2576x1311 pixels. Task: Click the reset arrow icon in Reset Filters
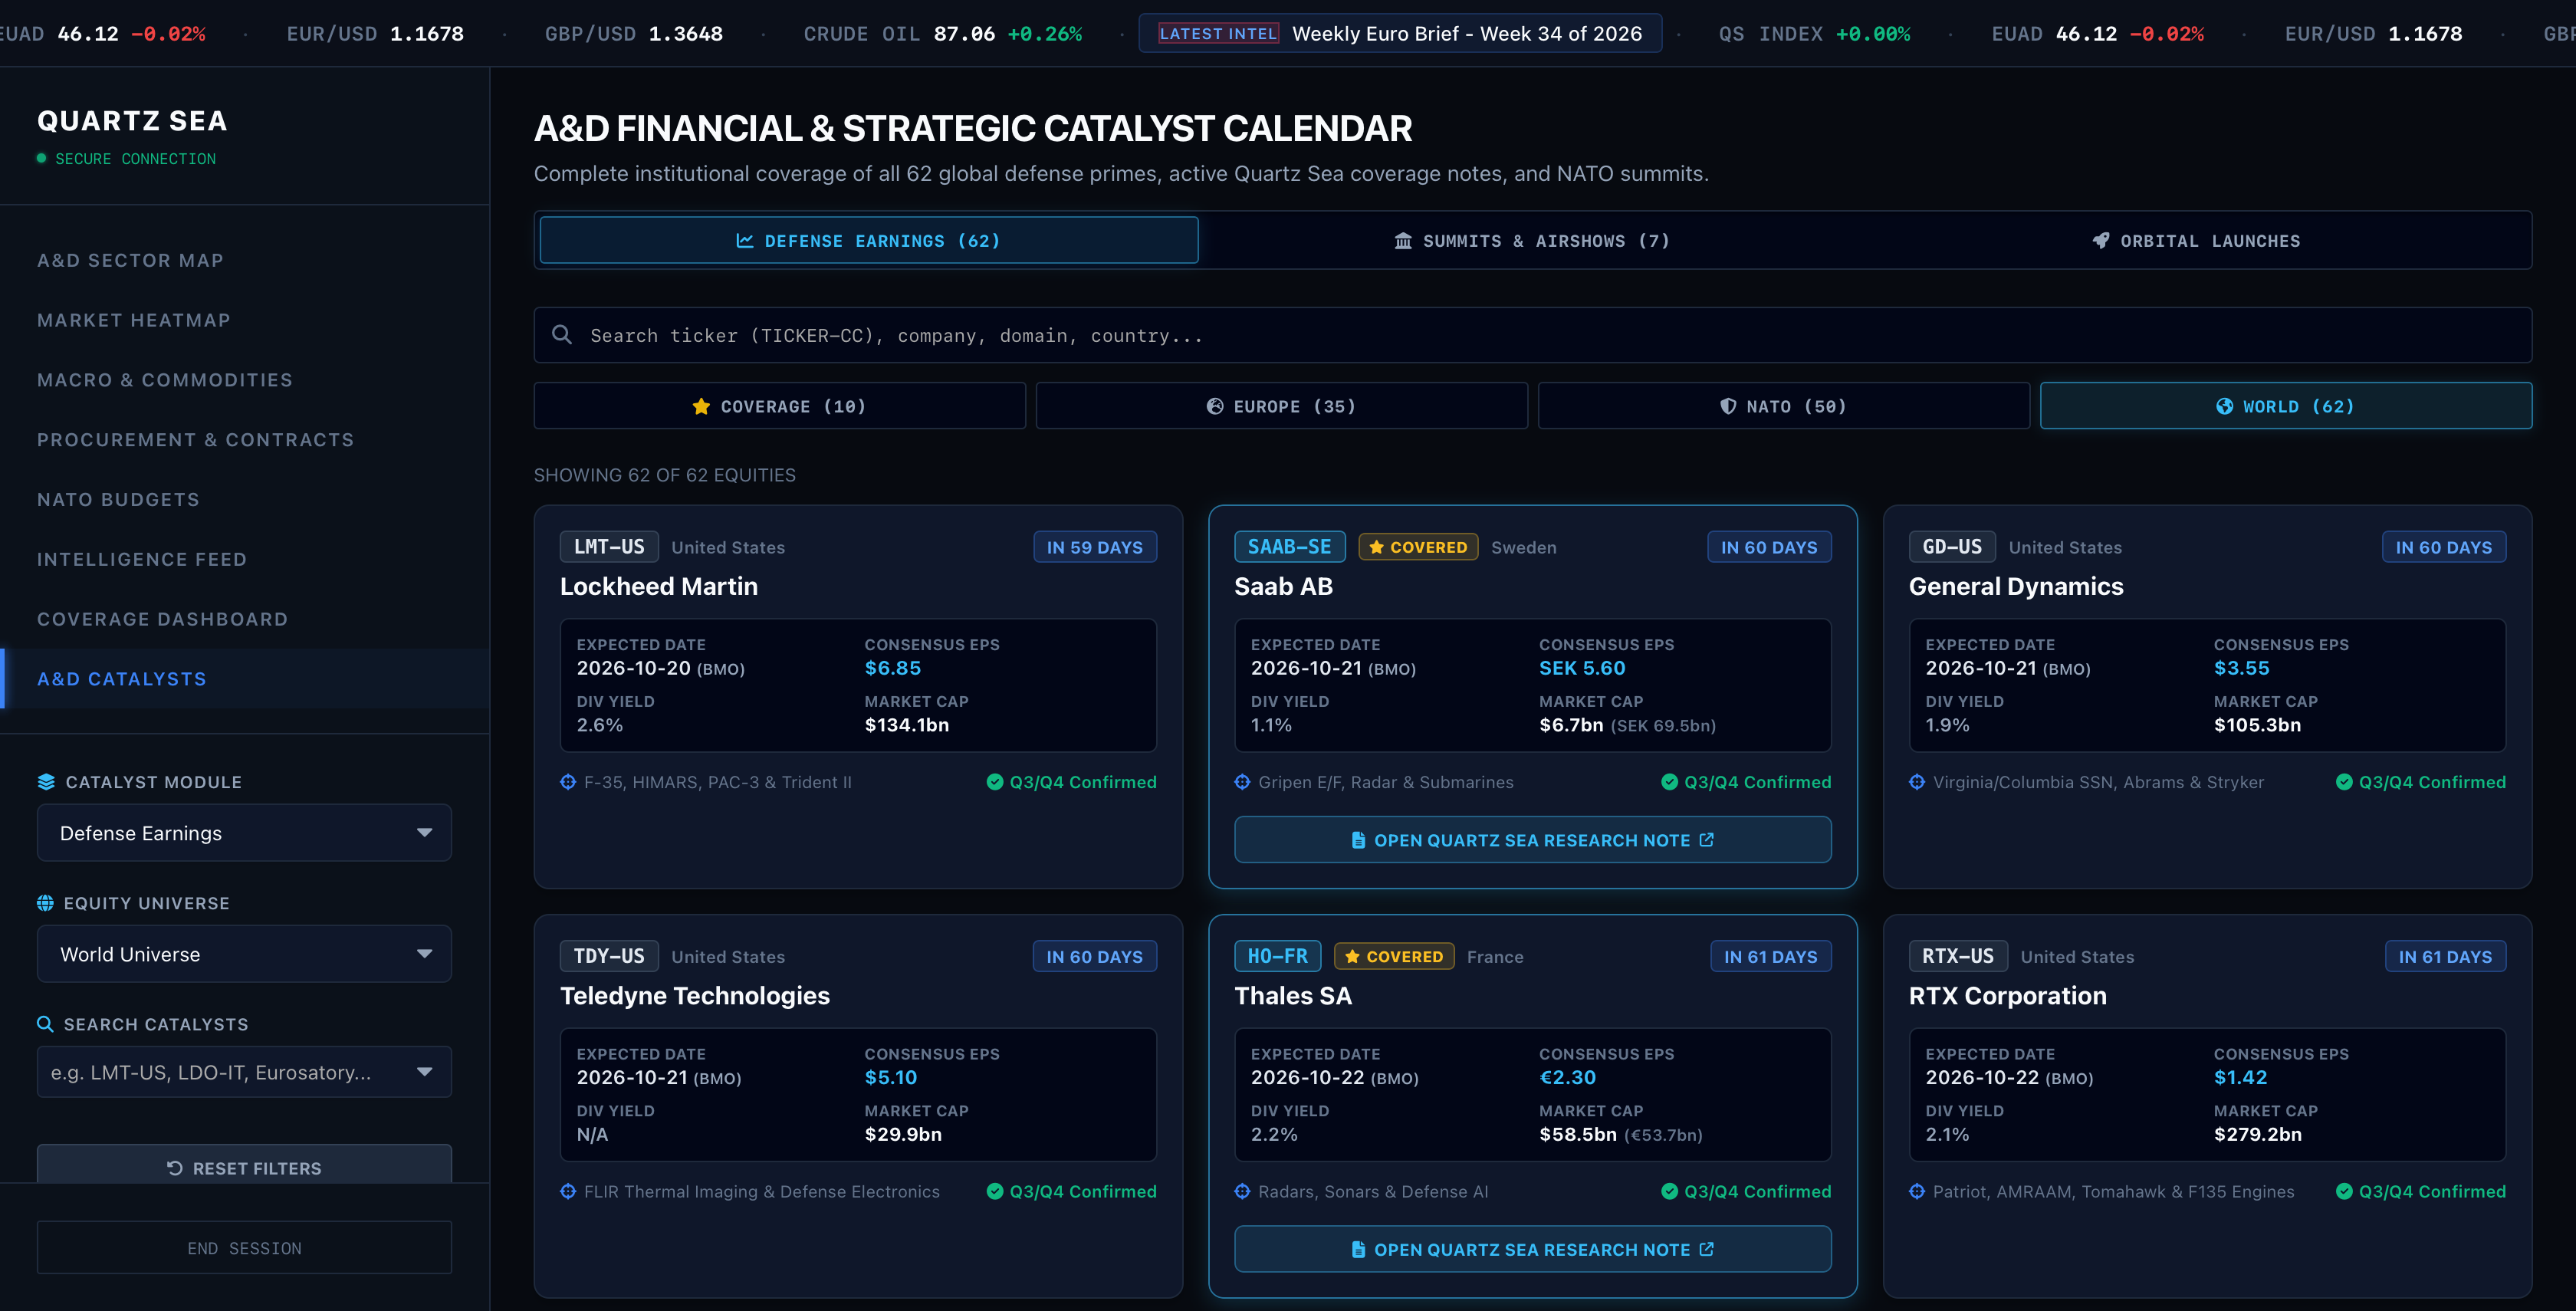tap(175, 1168)
